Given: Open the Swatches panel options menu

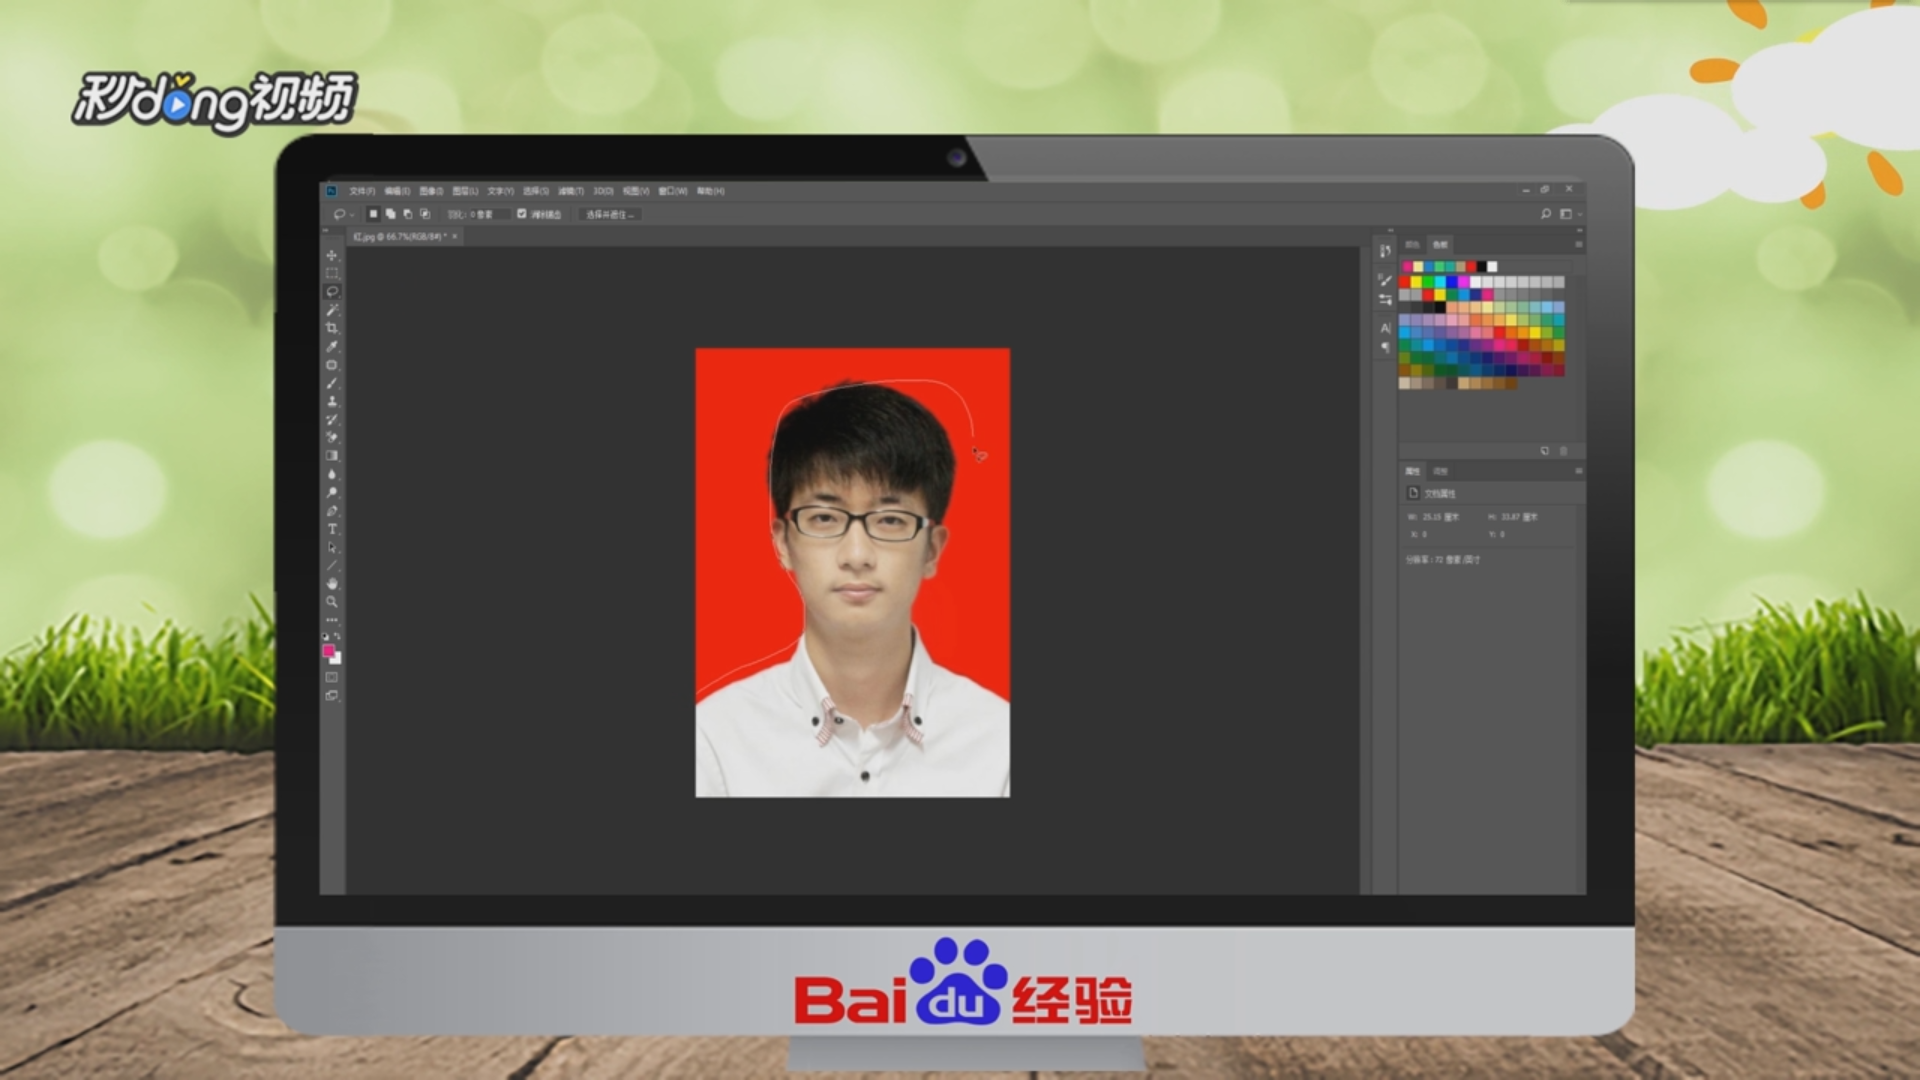Looking at the screenshot, I should coord(1579,245).
